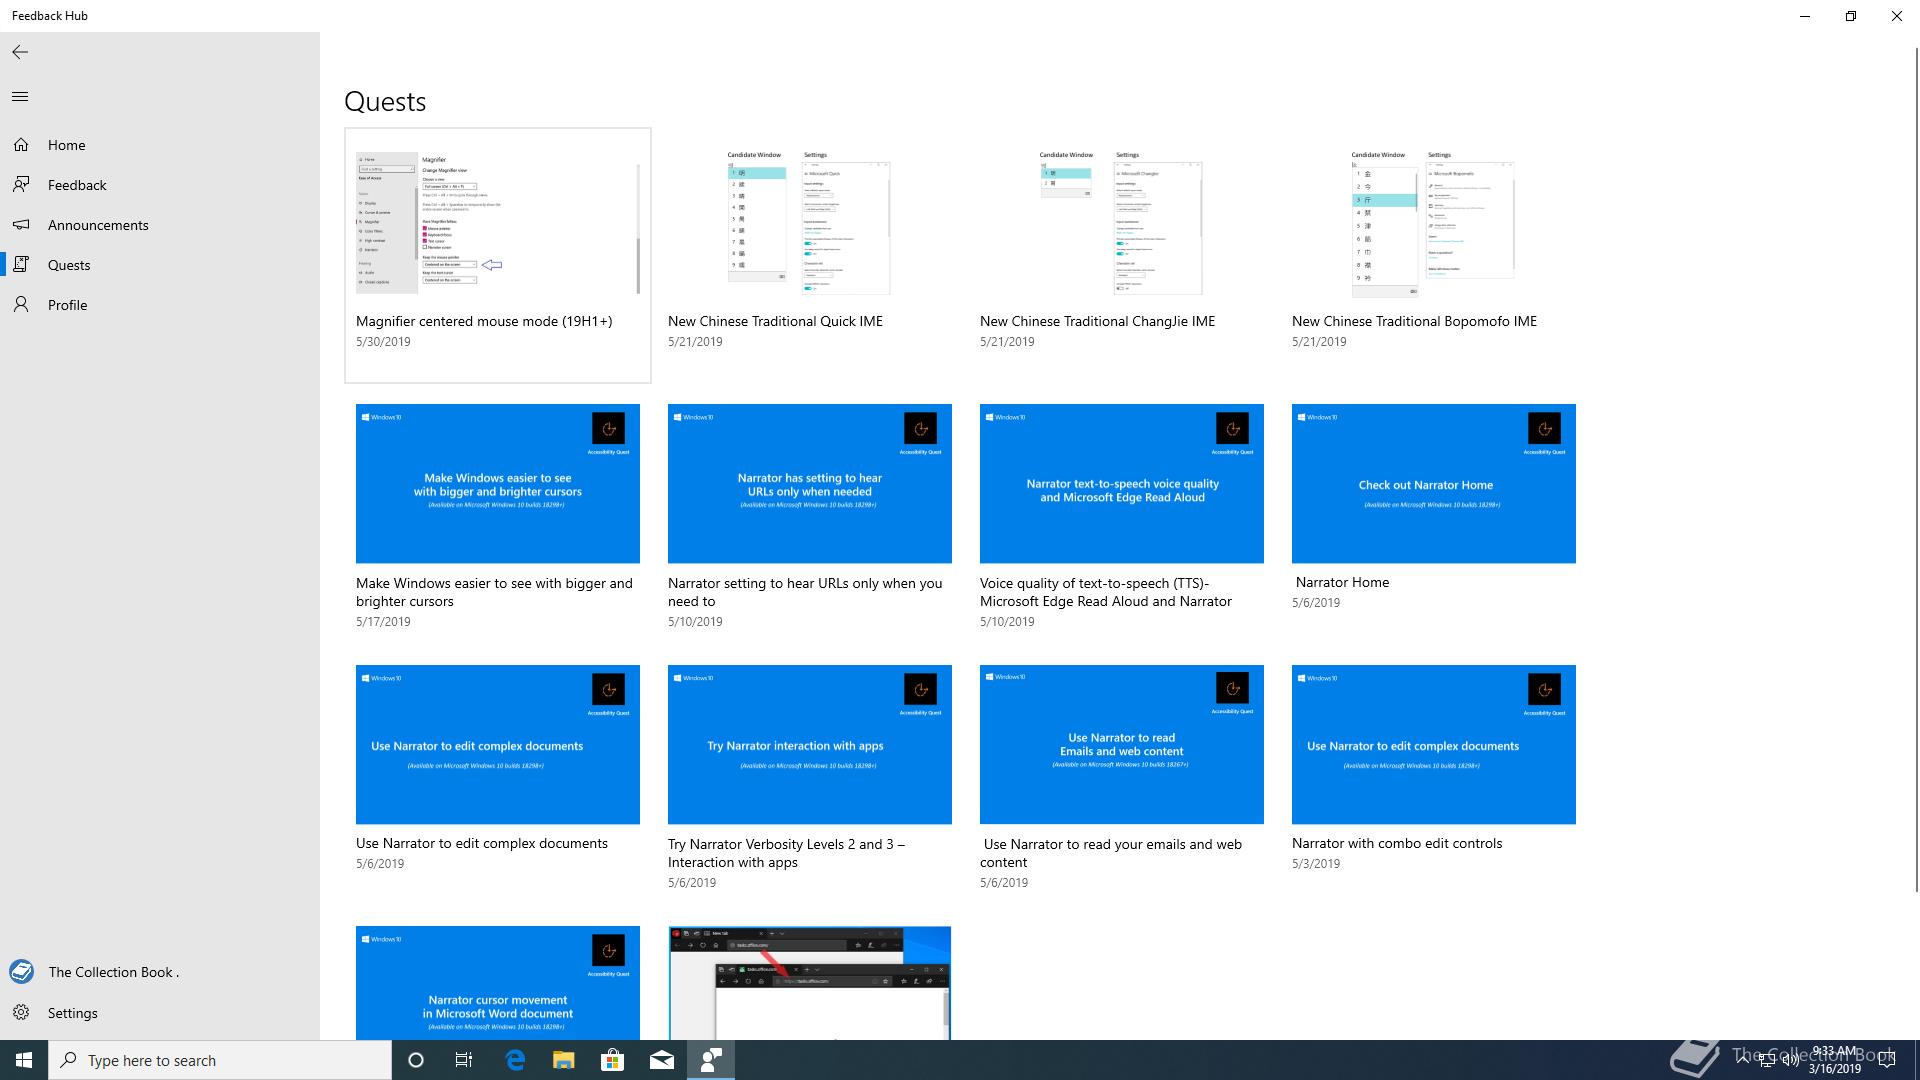
Task: Open Task View from the taskbar
Action: (464, 1060)
